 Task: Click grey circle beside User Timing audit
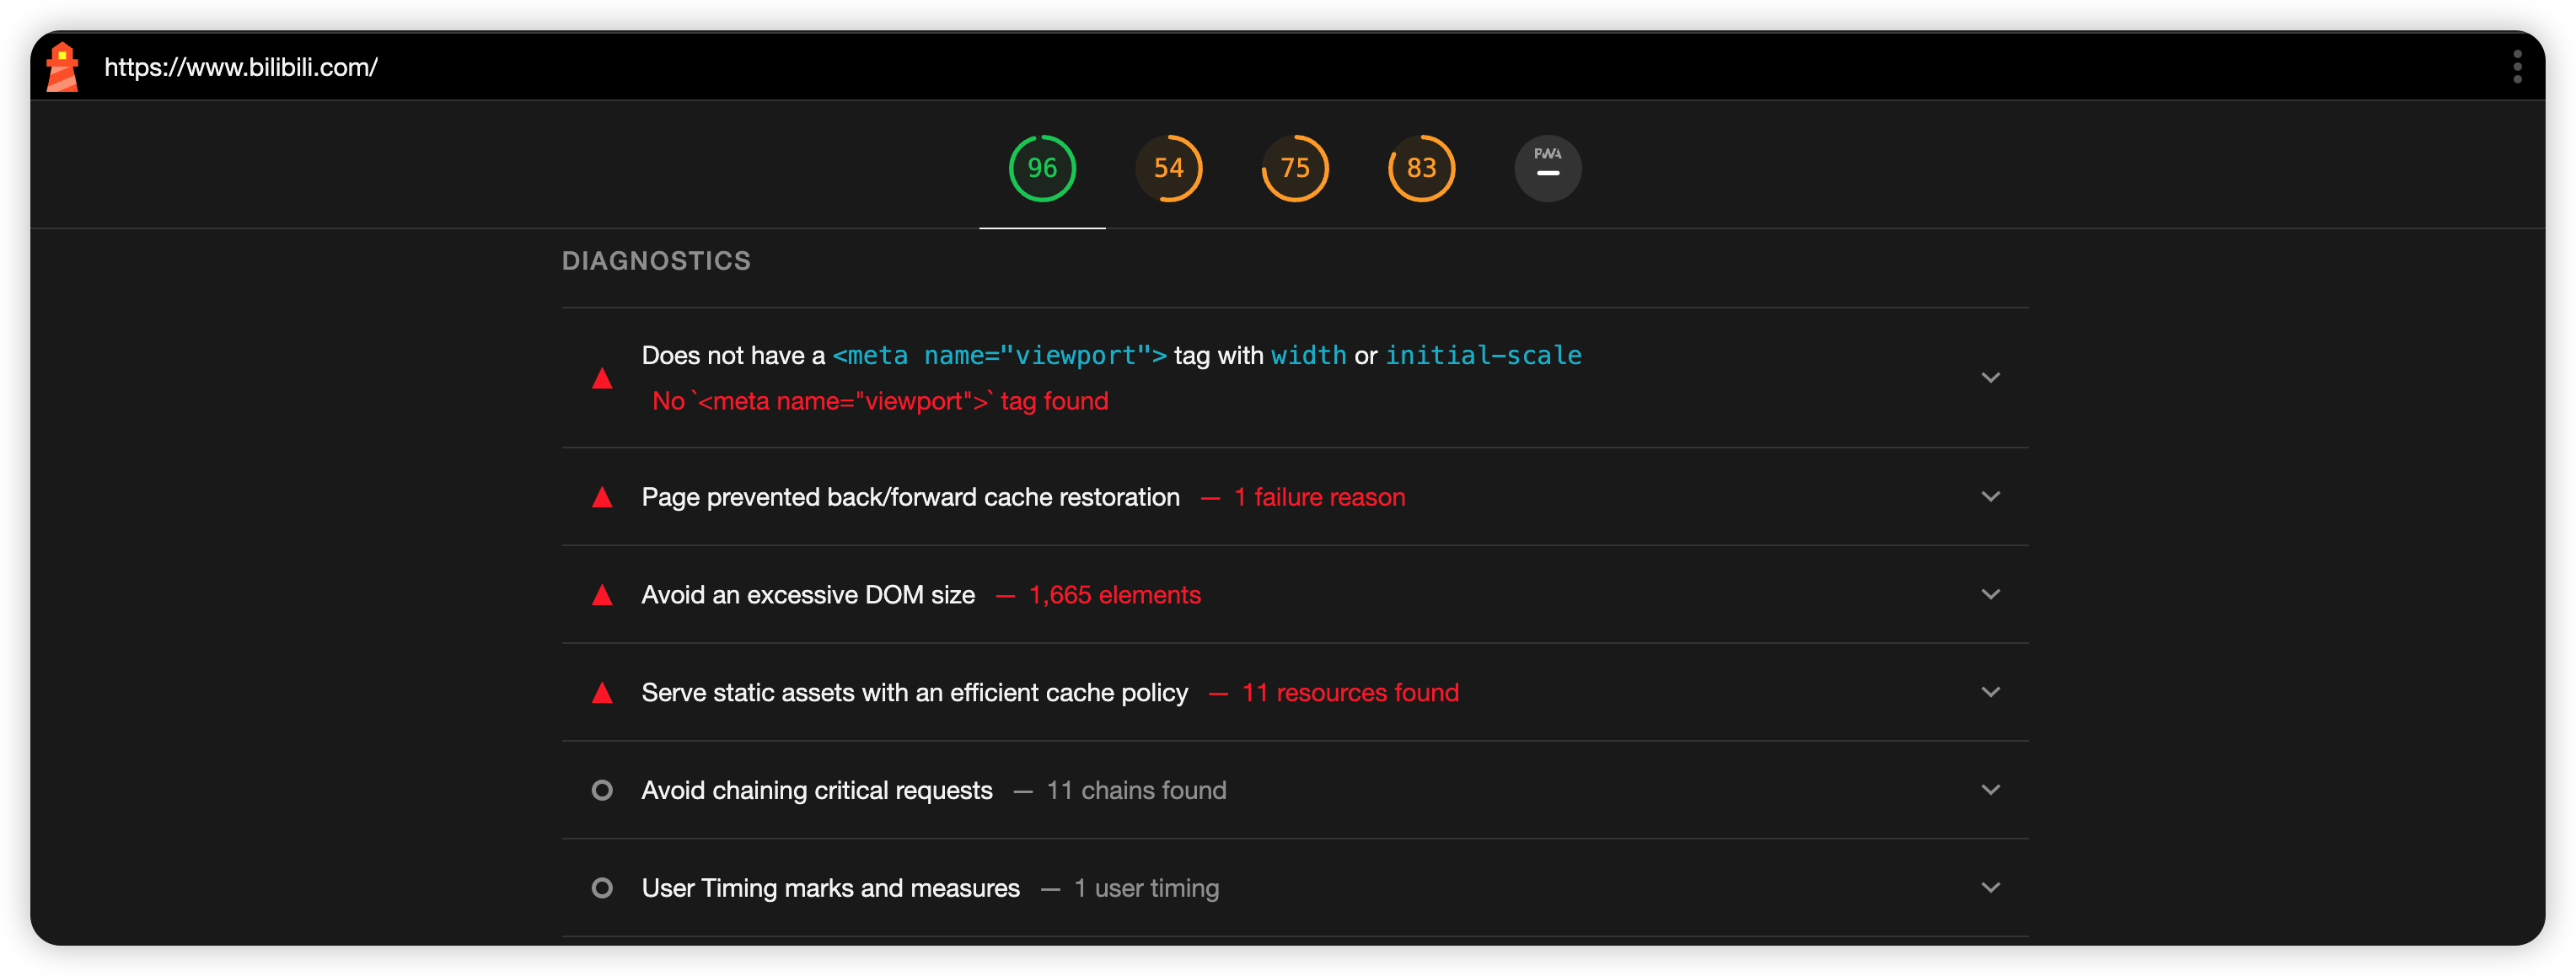(602, 888)
